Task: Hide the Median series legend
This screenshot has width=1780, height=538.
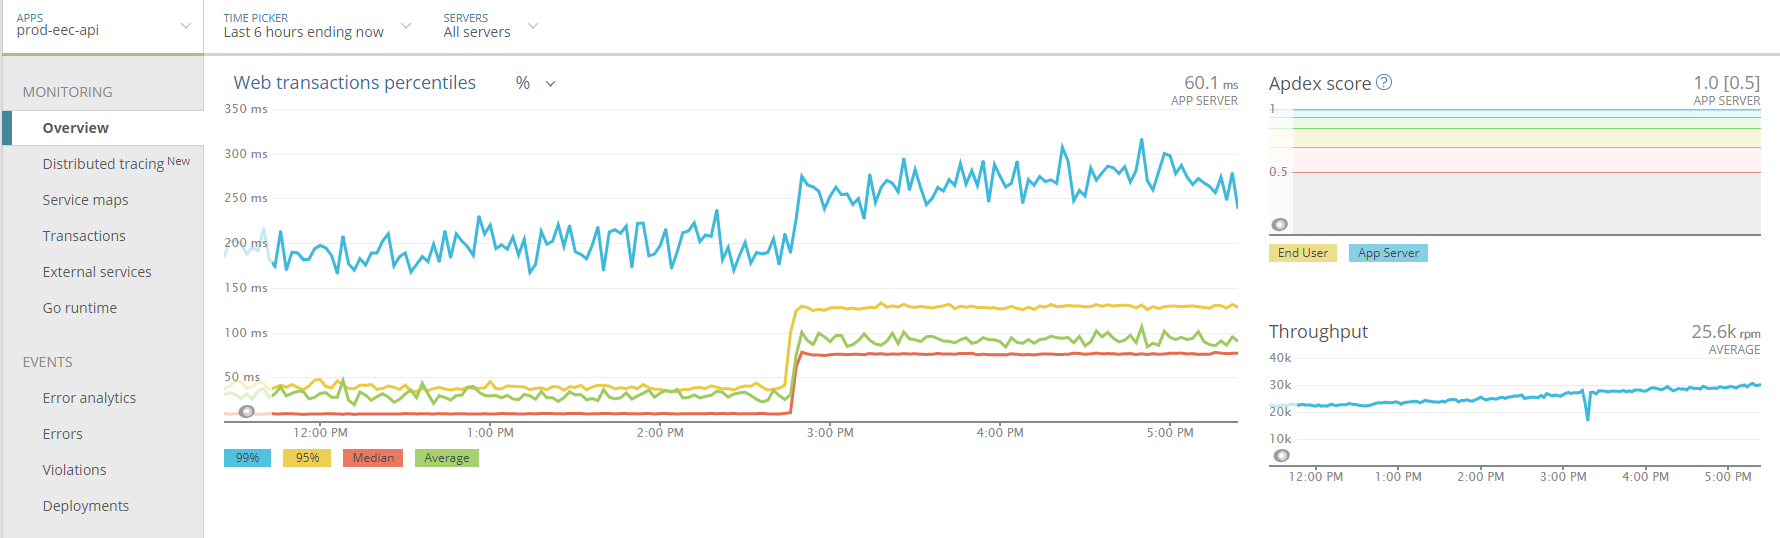Action: pyautogui.click(x=373, y=458)
